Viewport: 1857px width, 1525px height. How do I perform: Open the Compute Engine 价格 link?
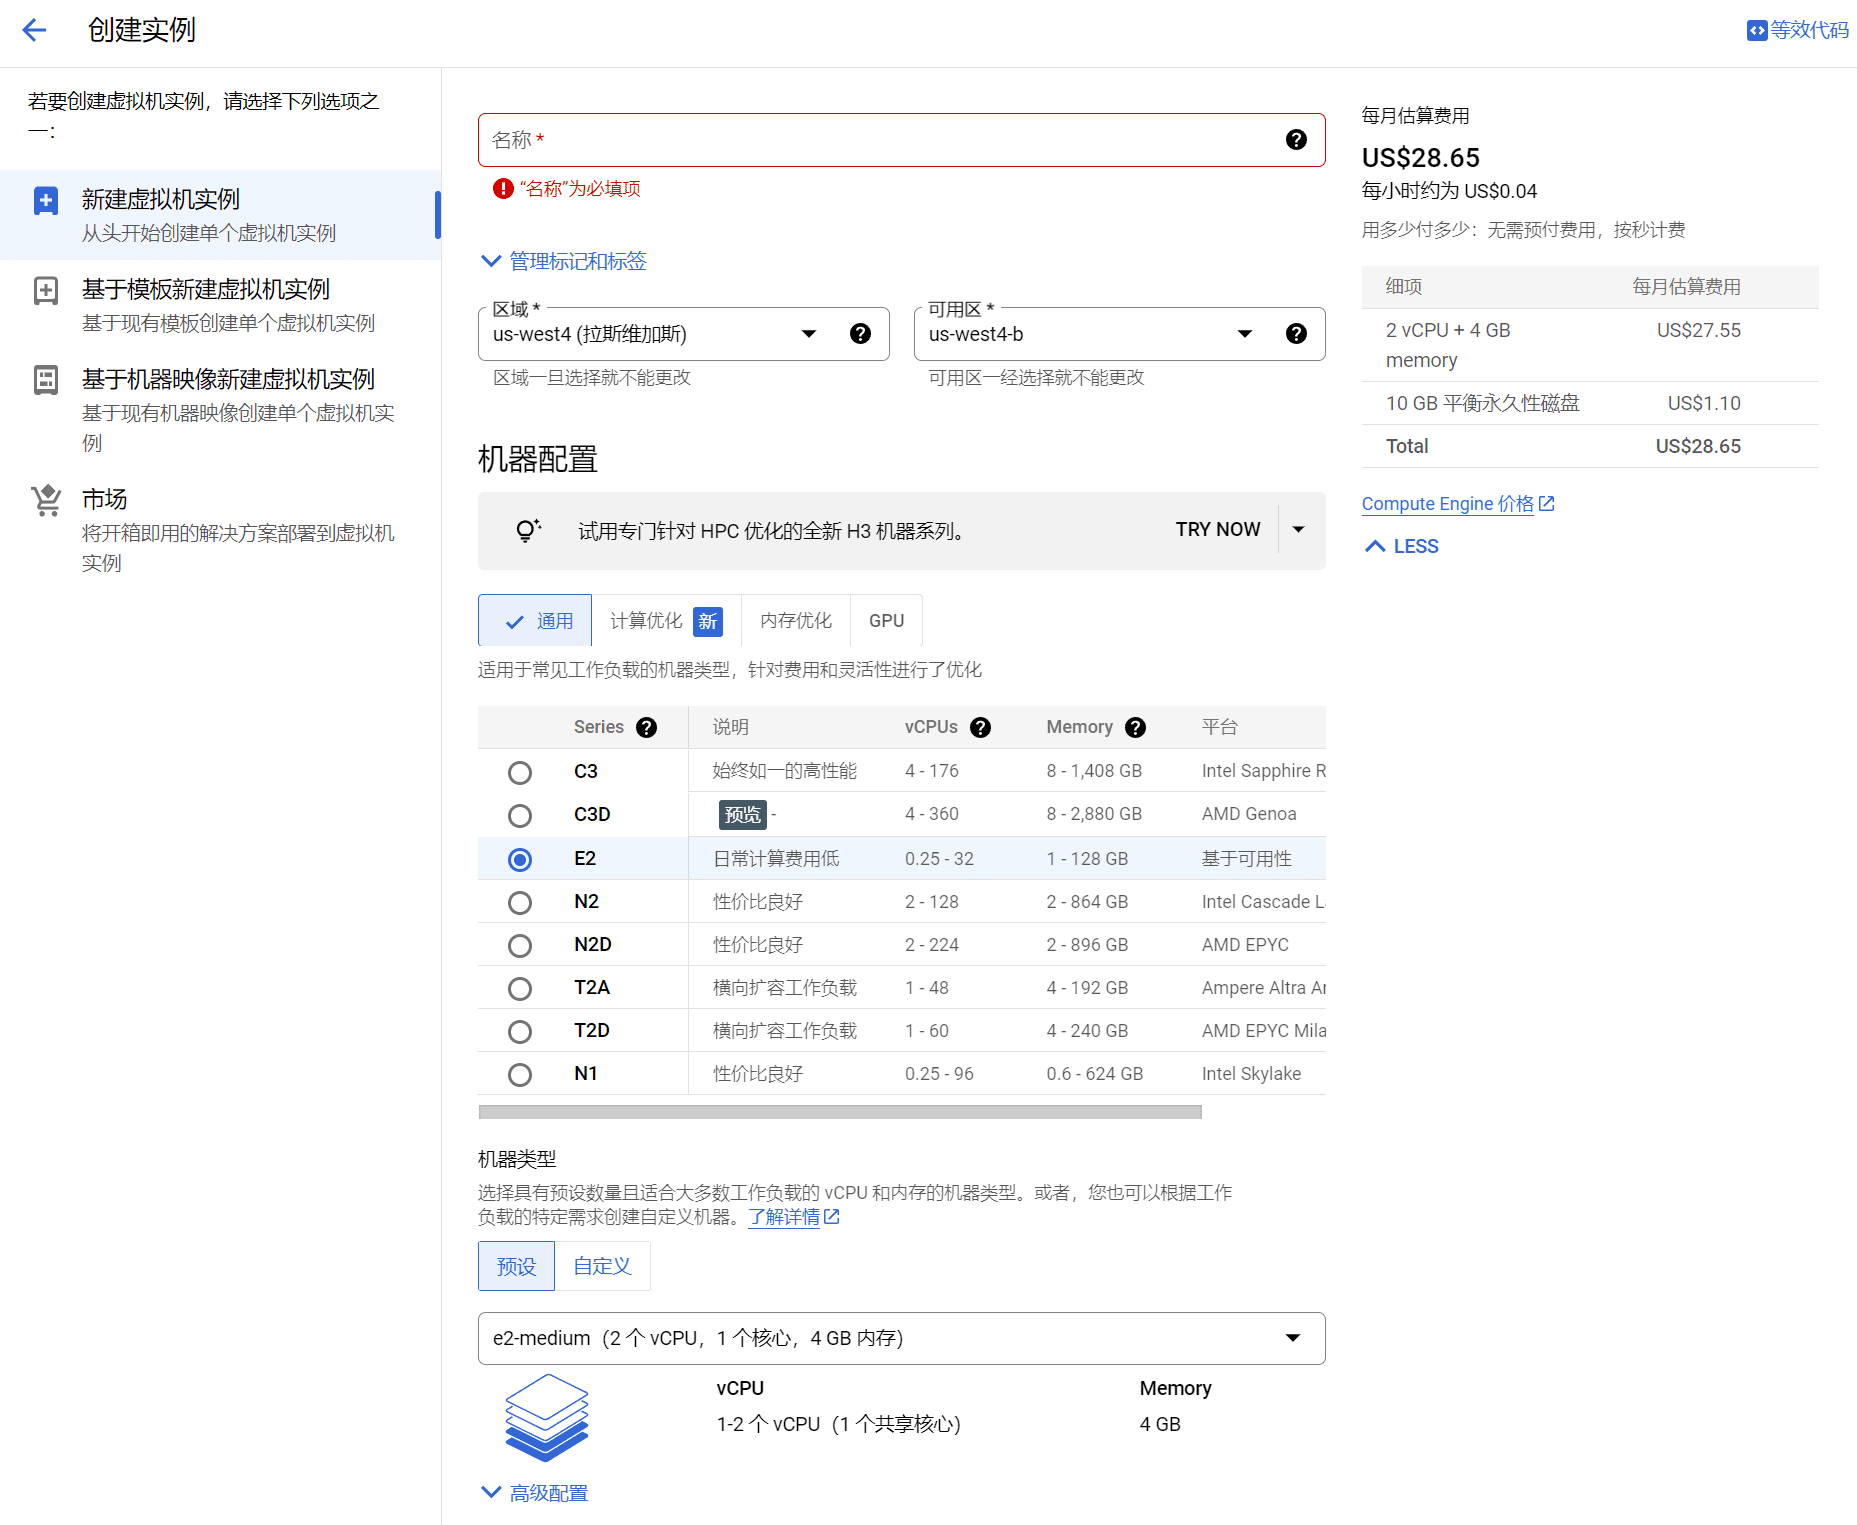pyautogui.click(x=1447, y=503)
